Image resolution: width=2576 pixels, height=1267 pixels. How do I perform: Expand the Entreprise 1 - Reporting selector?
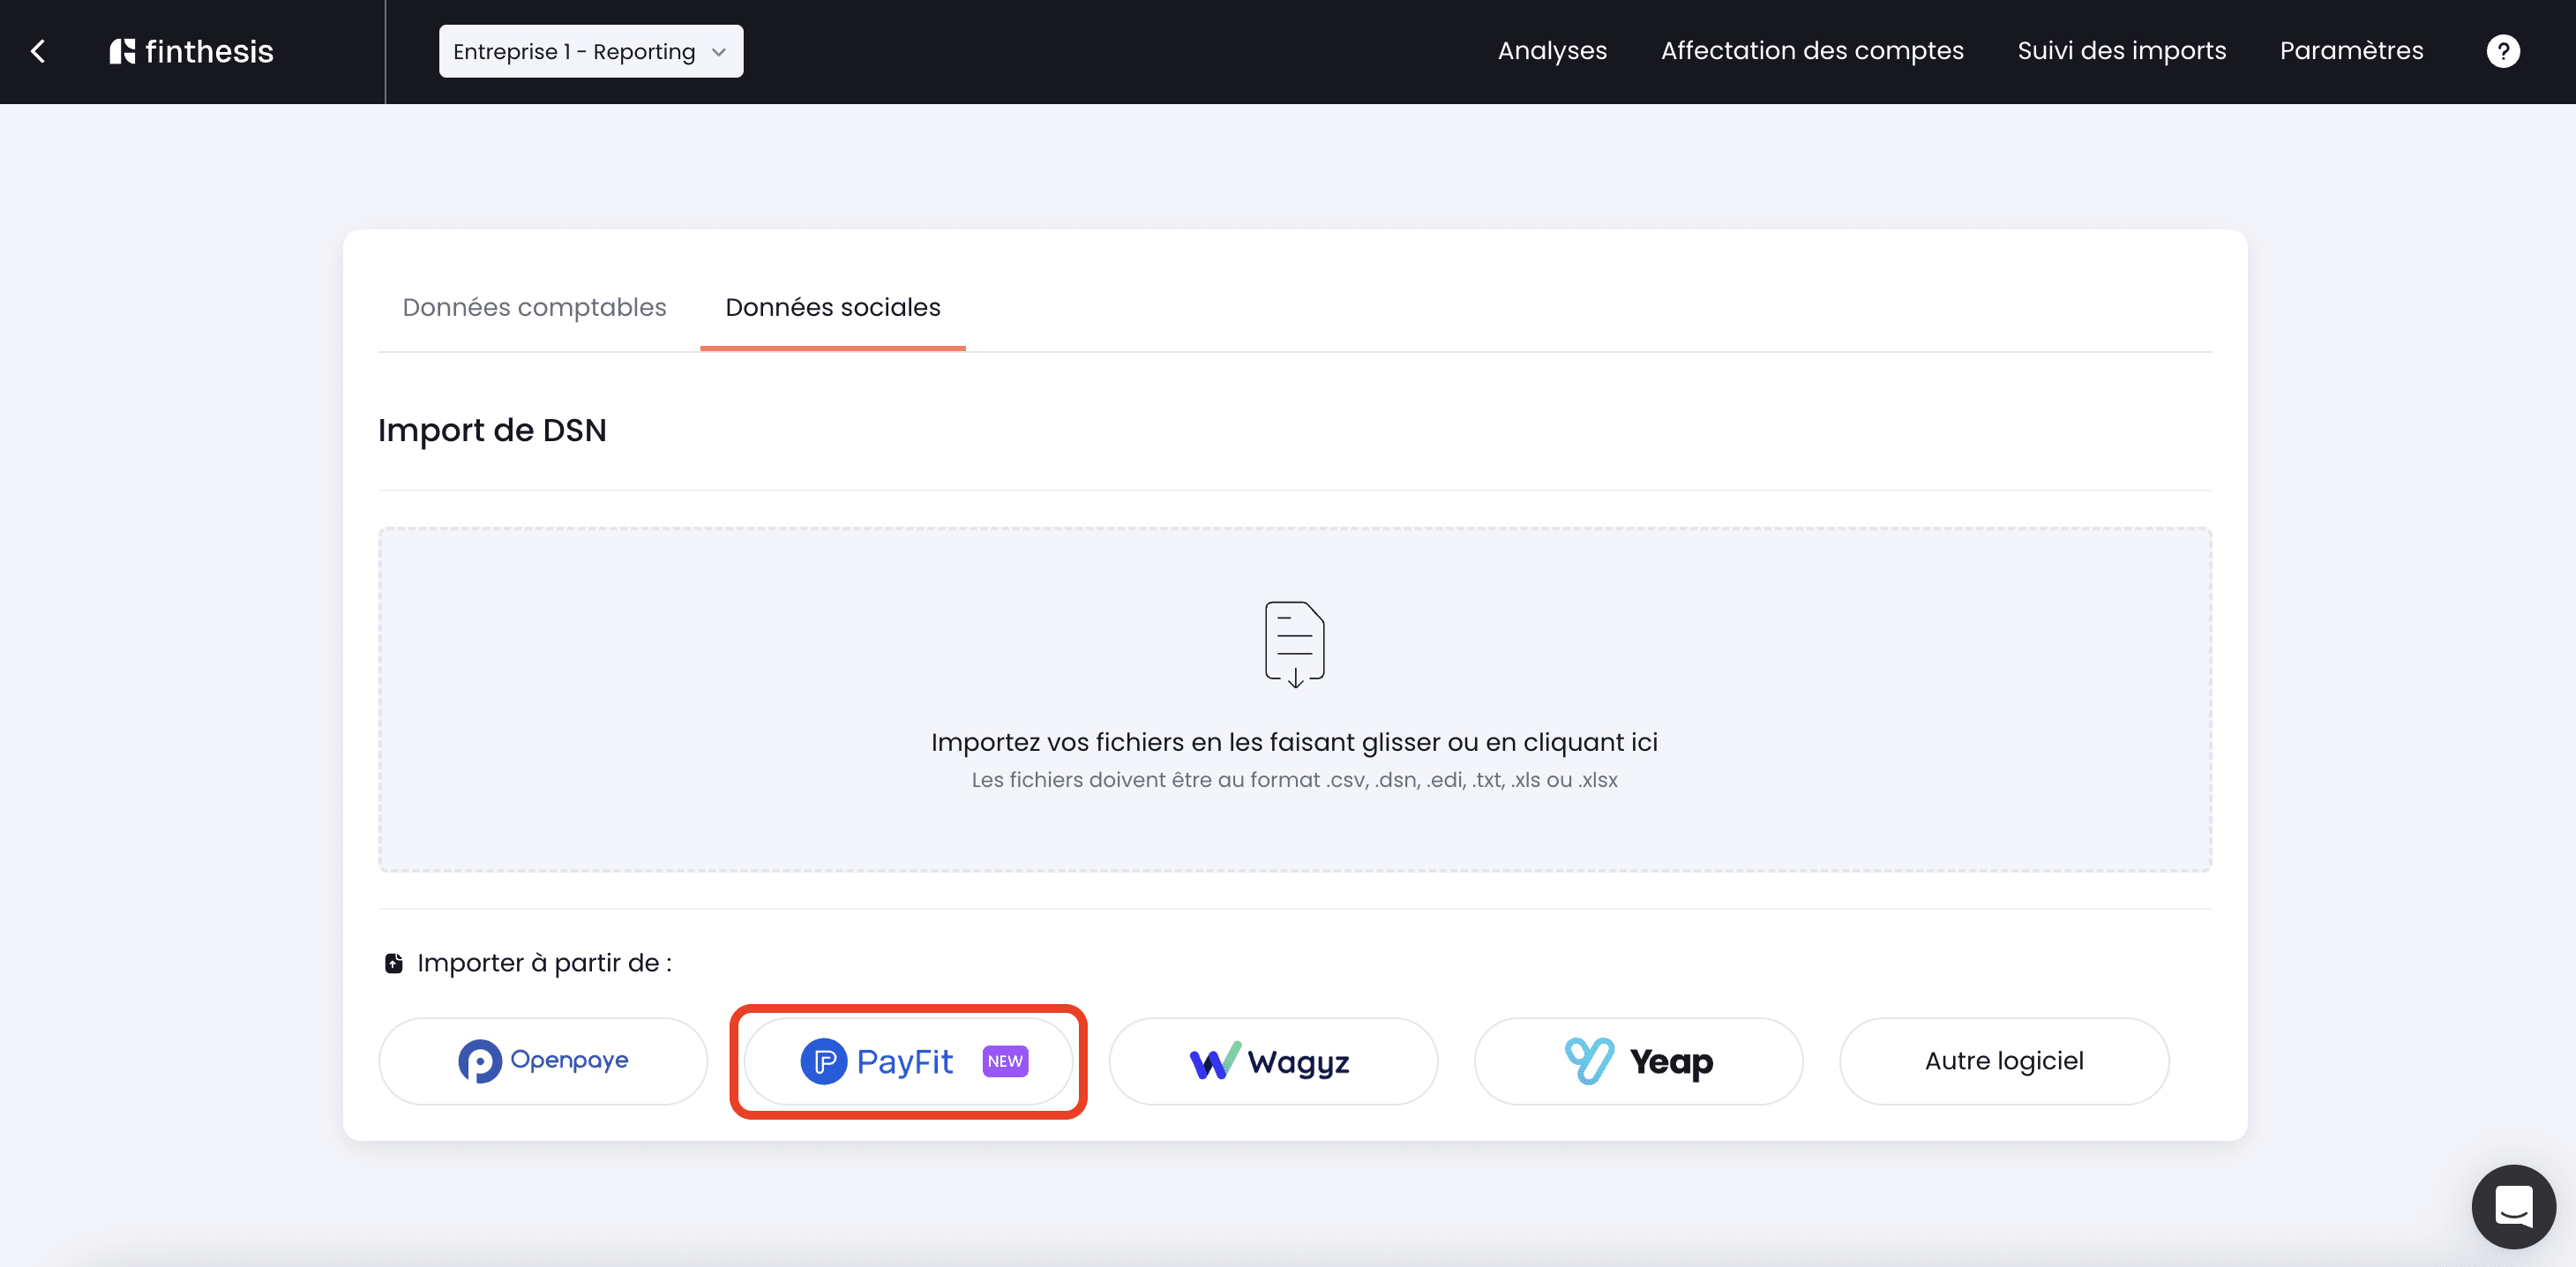pyautogui.click(x=590, y=51)
